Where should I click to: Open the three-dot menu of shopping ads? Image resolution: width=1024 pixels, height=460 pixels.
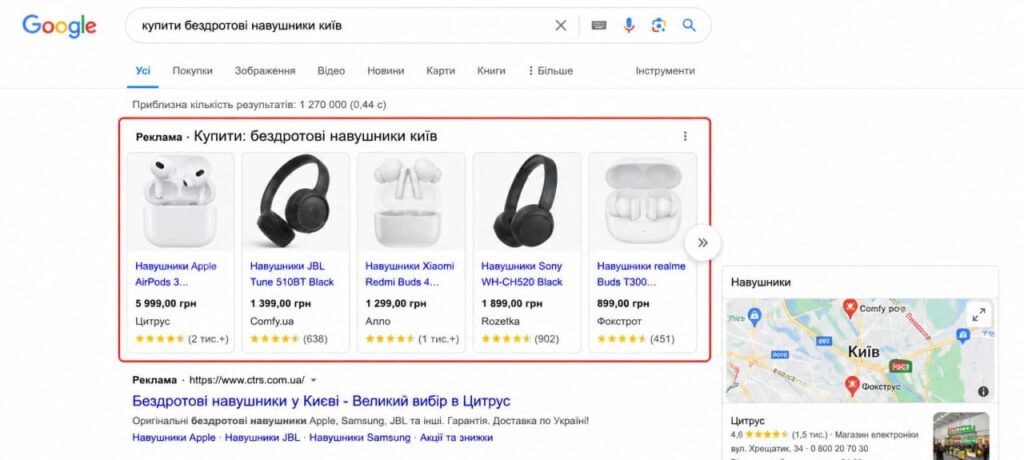click(x=685, y=137)
